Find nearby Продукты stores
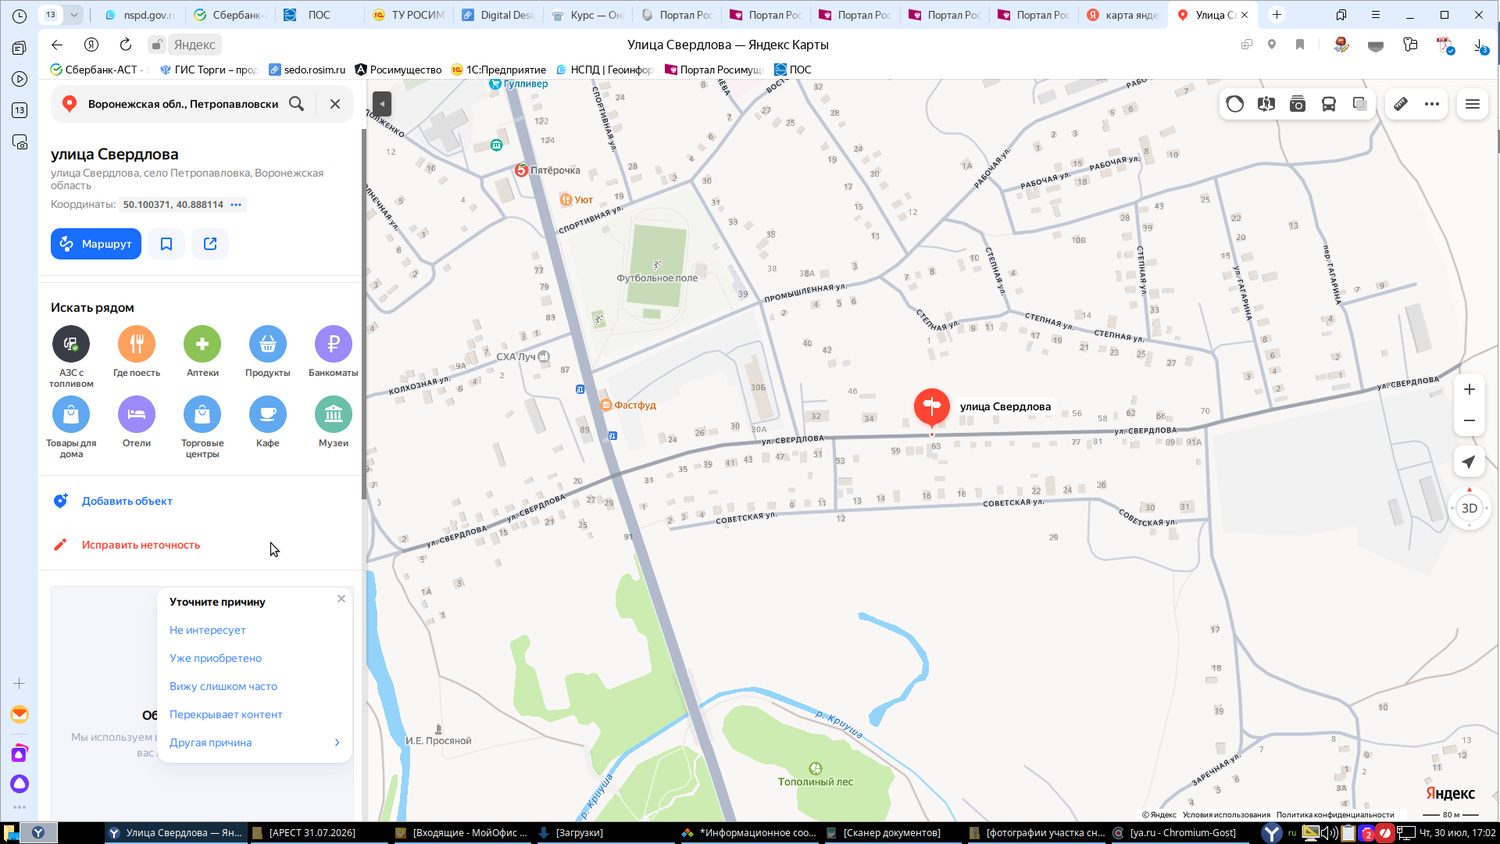This screenshot has width=1500, height=844. pyautogui.click(x=268, y=352)
